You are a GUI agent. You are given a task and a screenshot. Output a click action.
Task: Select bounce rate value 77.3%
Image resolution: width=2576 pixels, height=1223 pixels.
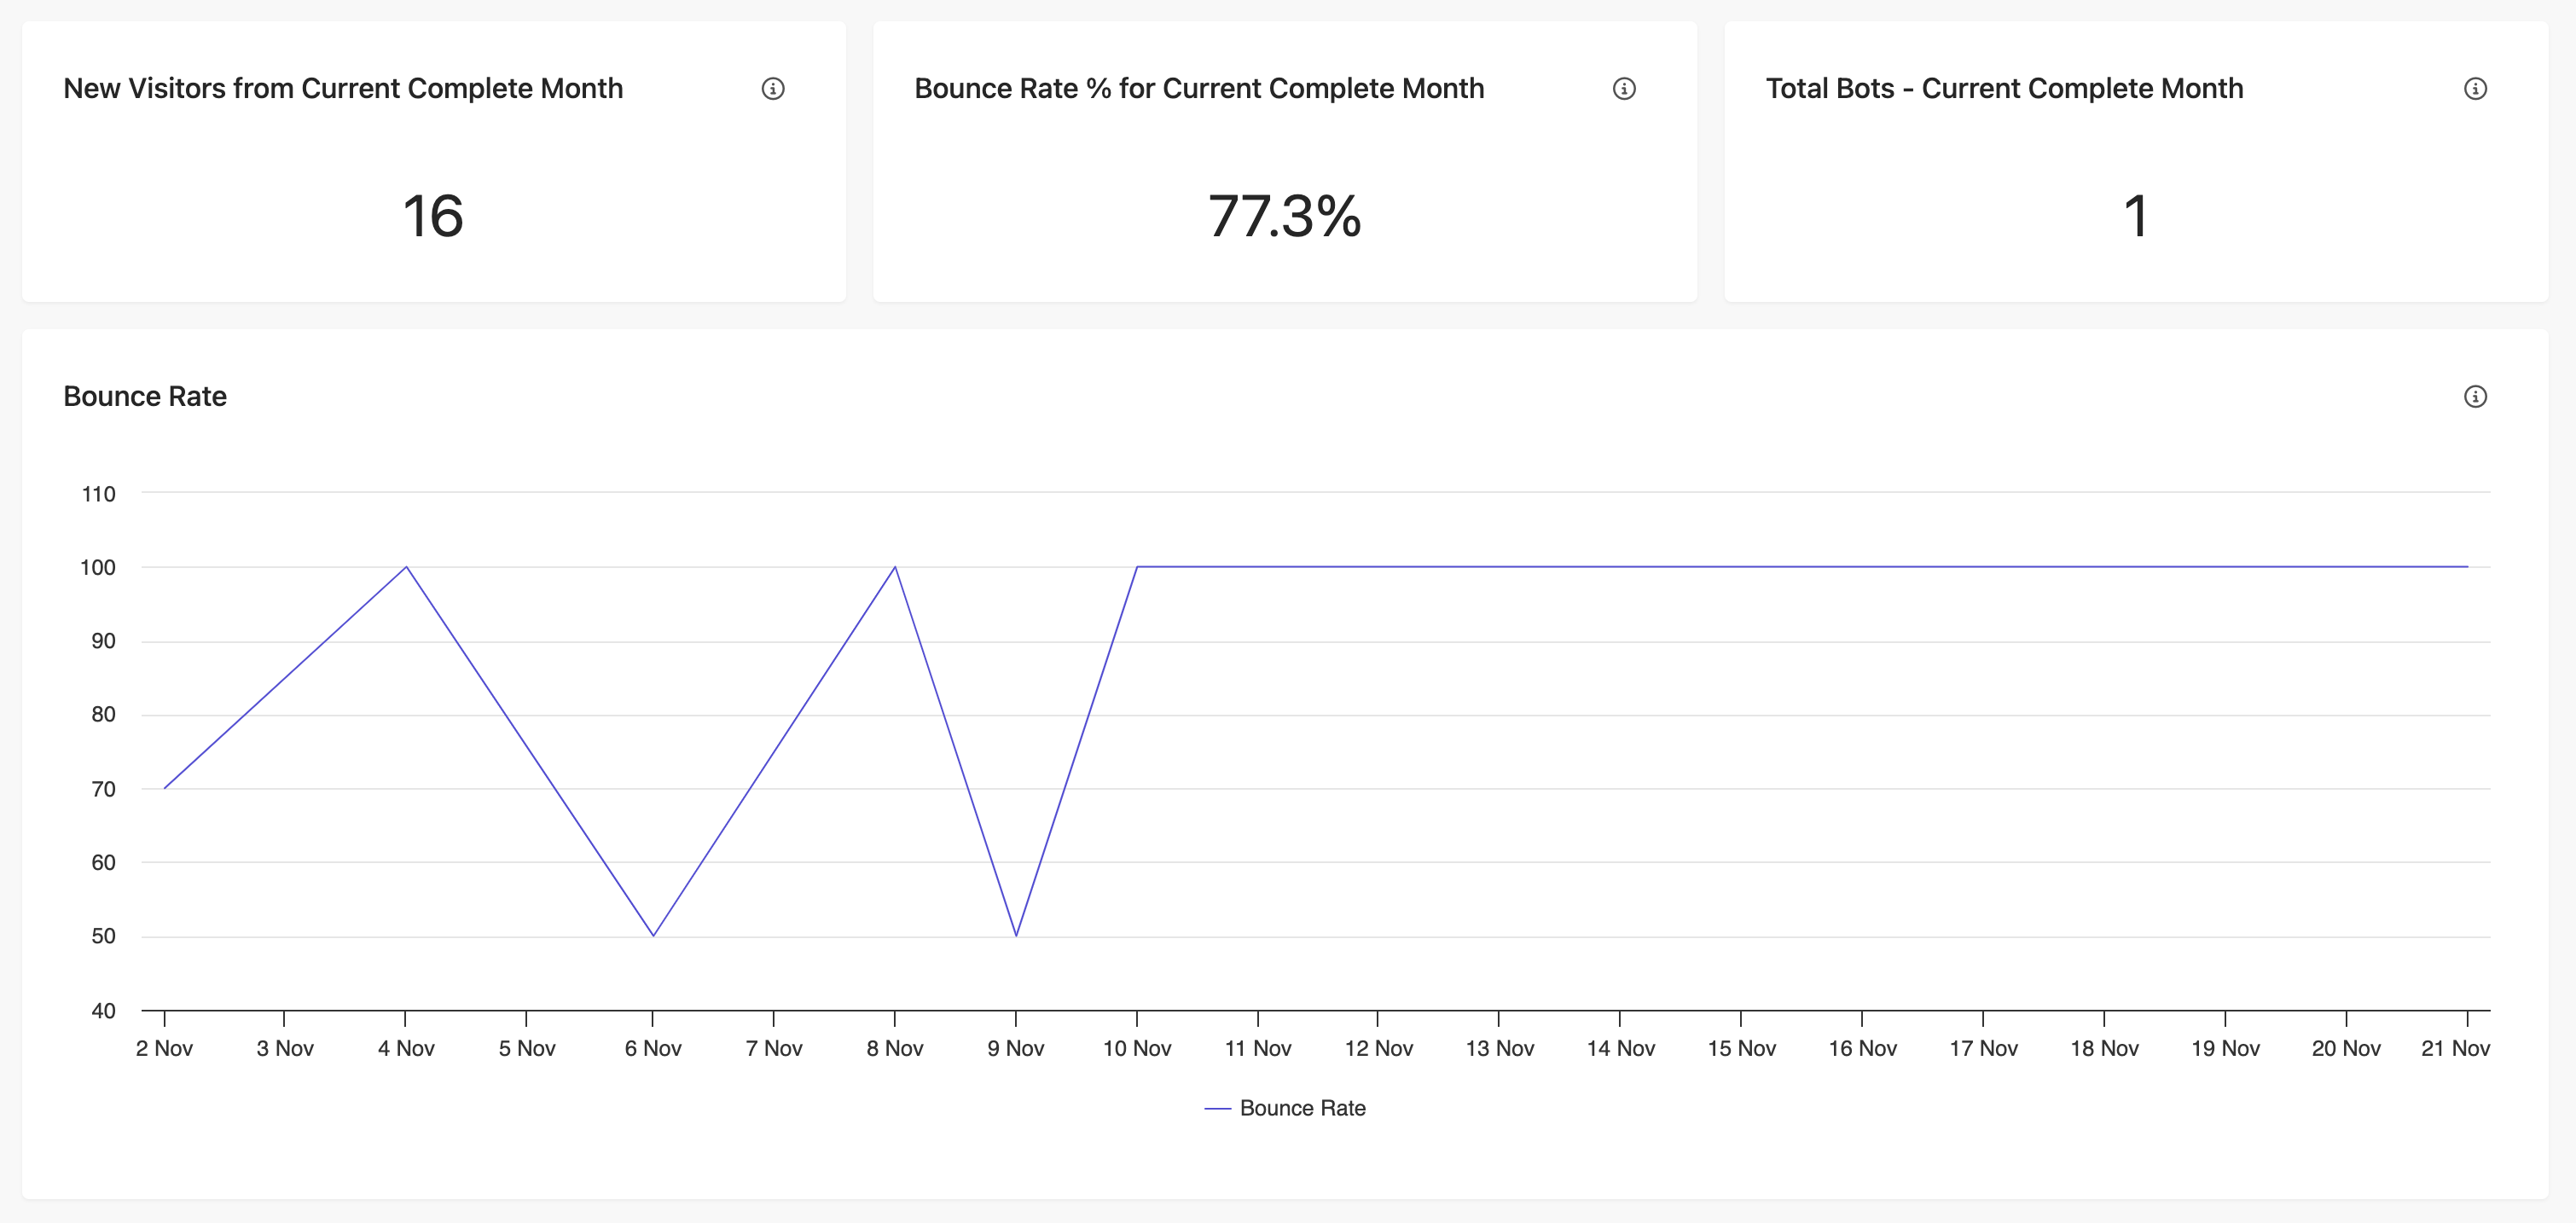click(x=1285, y=216)
